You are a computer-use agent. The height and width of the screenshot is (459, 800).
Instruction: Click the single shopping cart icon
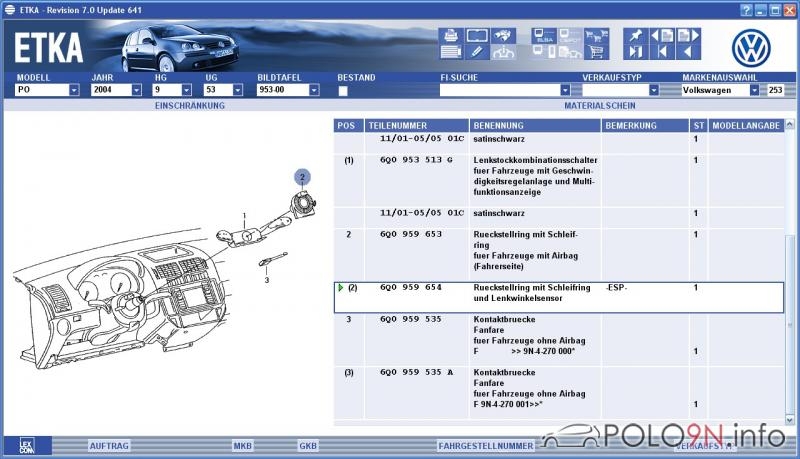pos(597,53)
